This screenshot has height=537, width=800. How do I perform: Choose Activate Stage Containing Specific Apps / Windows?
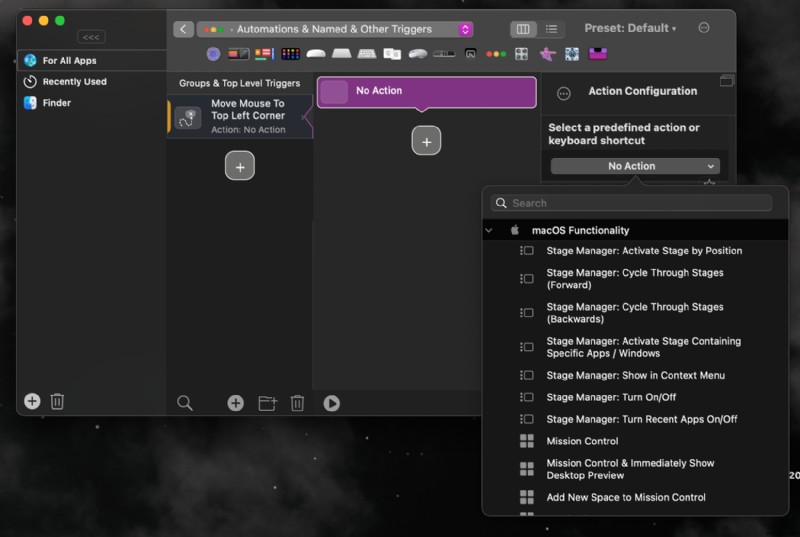pos(635,347)
